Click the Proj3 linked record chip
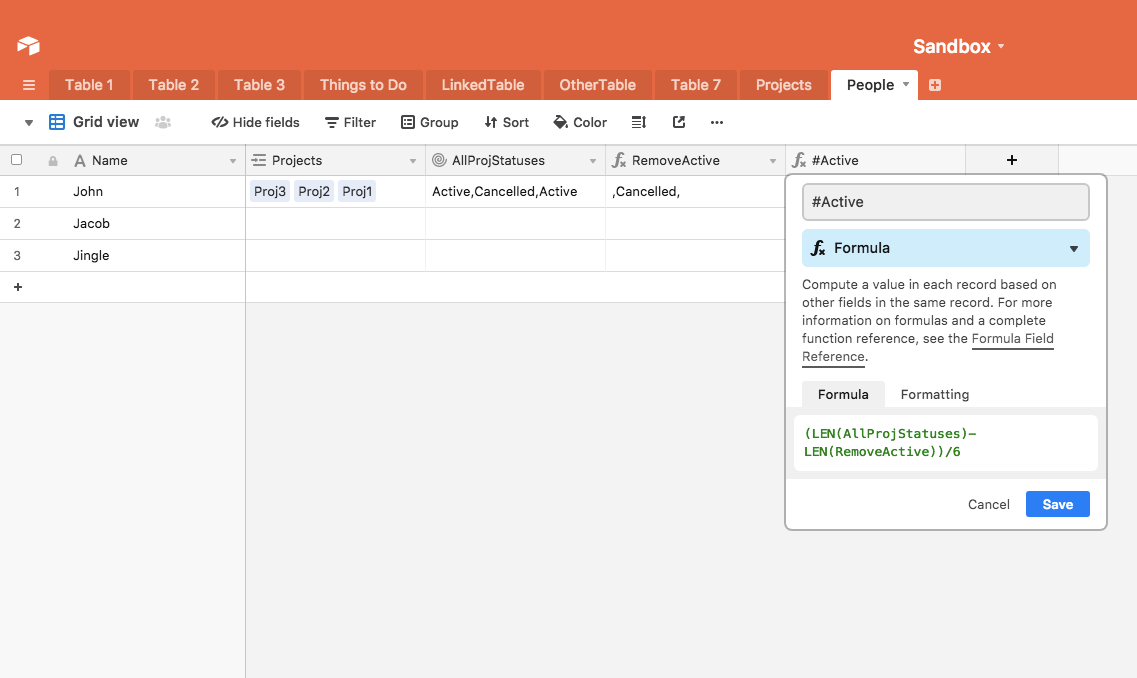This screenshot has height=678, width=1137. (270, 191)
